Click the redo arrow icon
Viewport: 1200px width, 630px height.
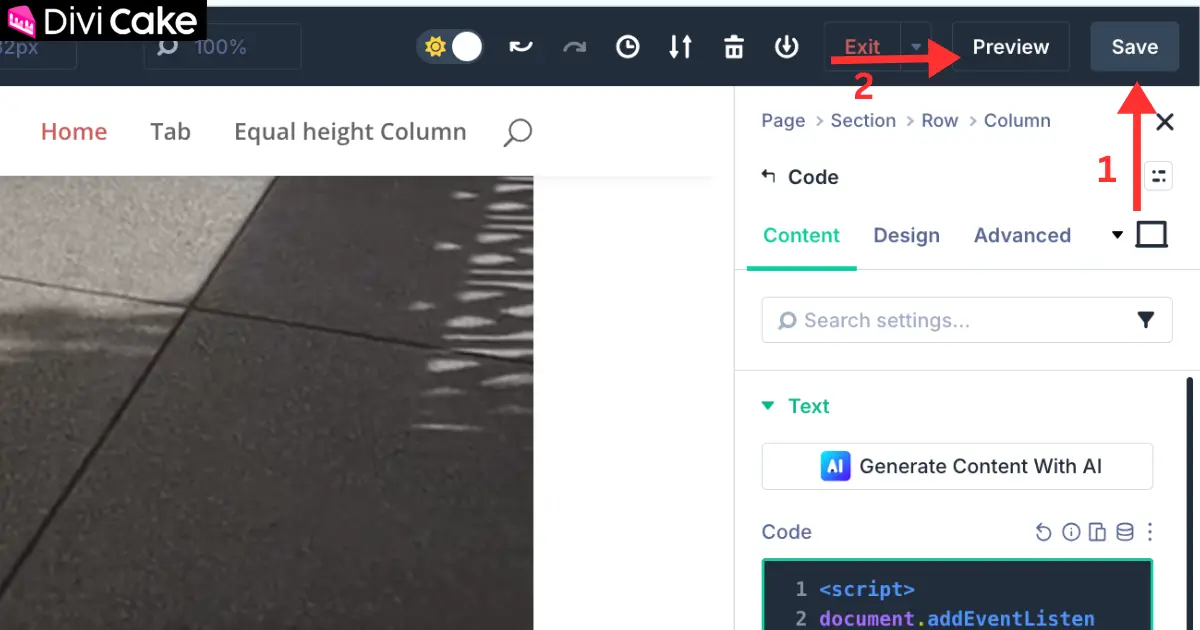(574, 47)
